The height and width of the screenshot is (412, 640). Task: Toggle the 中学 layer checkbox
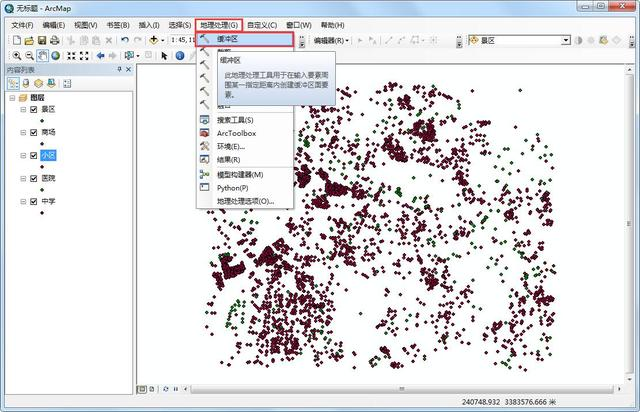(34, 201)
